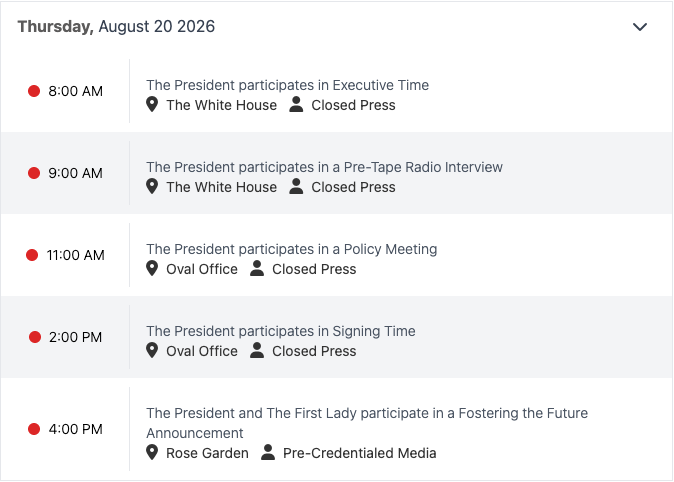Collapse the Thursday, August 20 schedule chevron
Image resolution: width=674 pixels, height=482 pixels.
point(640,27)
